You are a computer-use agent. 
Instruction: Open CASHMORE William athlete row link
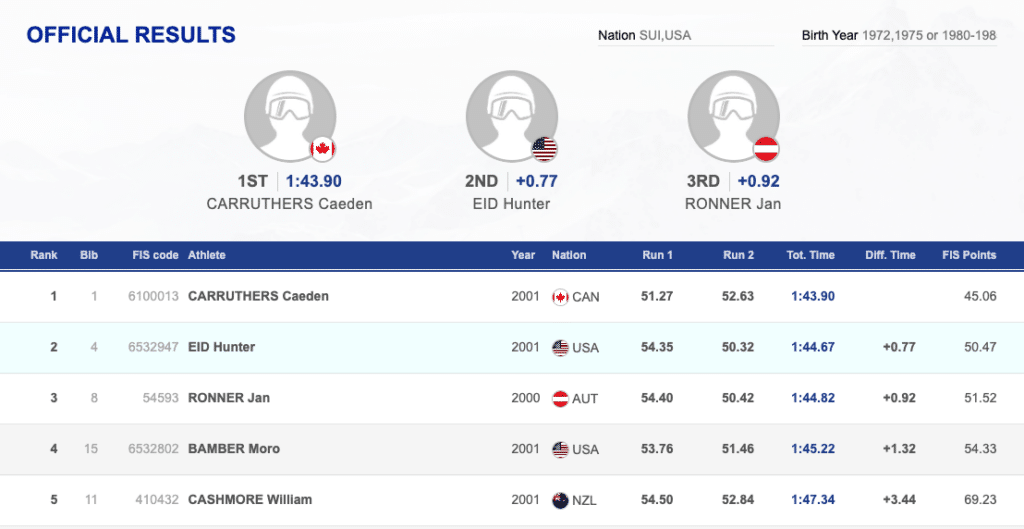point(250,499)
